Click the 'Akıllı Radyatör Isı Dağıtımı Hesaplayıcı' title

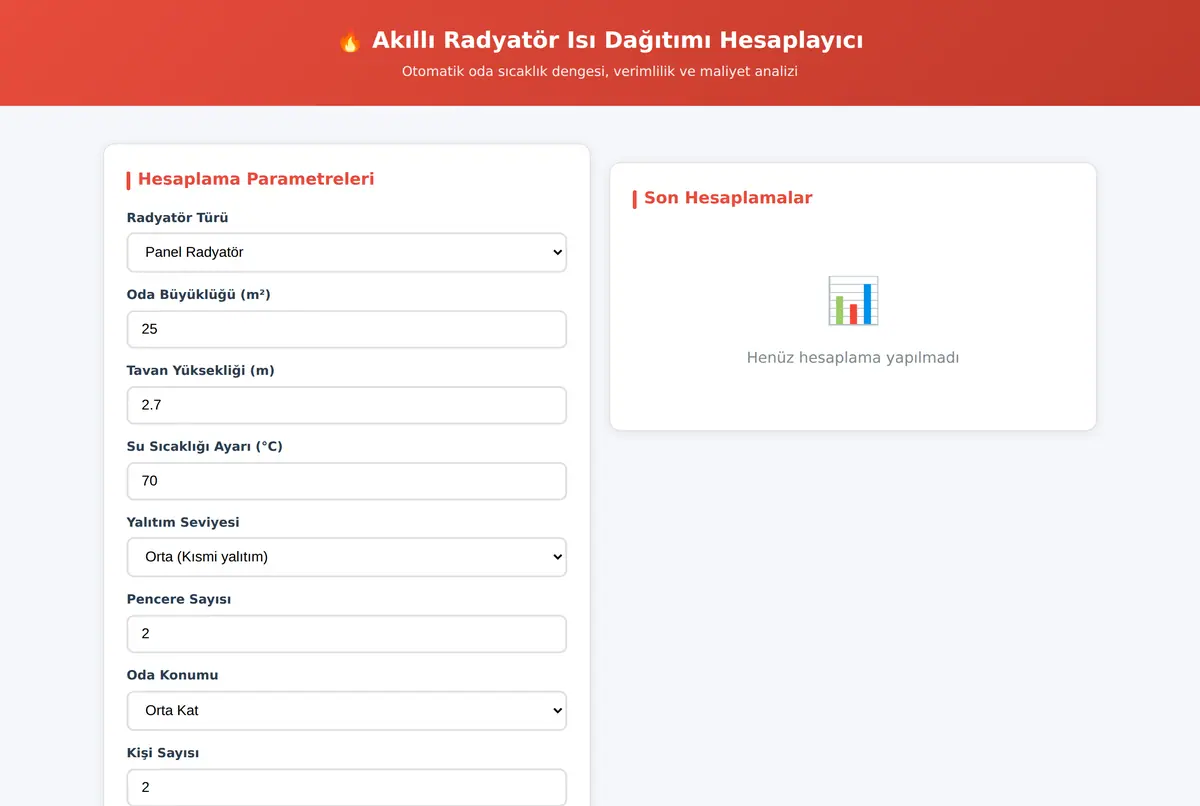click(617, 40)
